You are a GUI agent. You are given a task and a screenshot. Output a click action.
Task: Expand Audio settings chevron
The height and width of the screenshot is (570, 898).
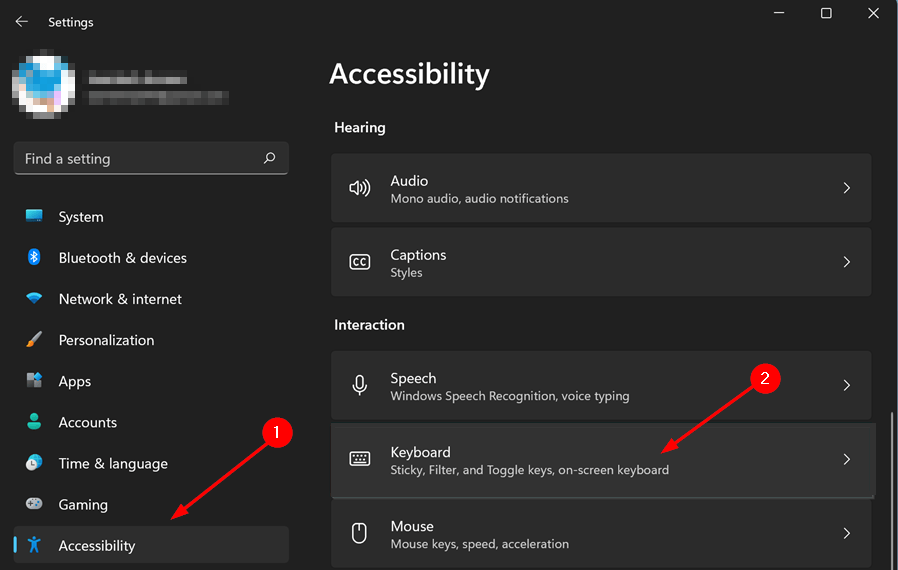846,188
